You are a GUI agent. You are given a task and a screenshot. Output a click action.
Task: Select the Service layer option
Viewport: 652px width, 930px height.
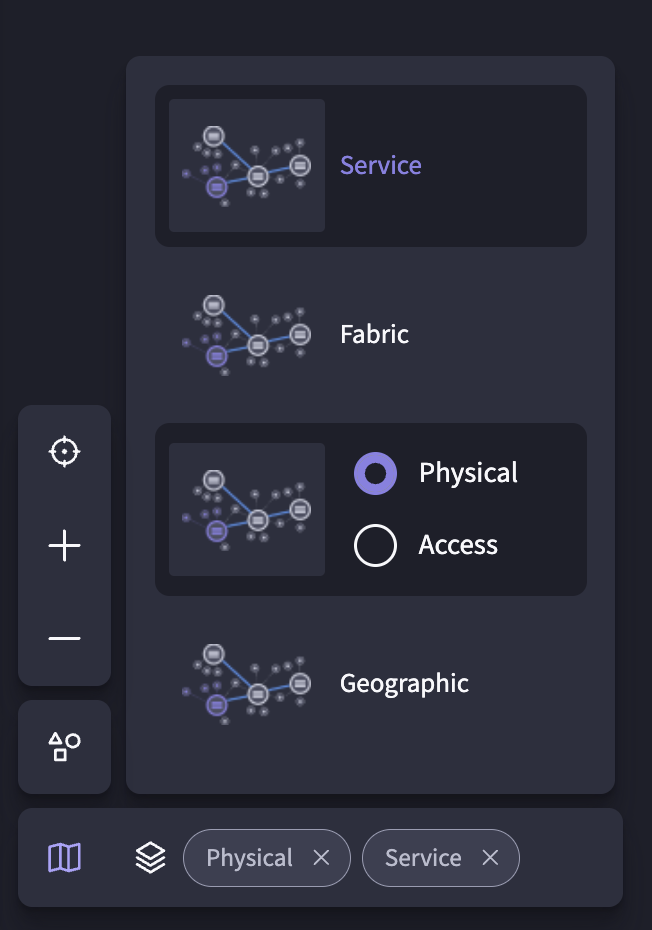[x=371, y=165]
